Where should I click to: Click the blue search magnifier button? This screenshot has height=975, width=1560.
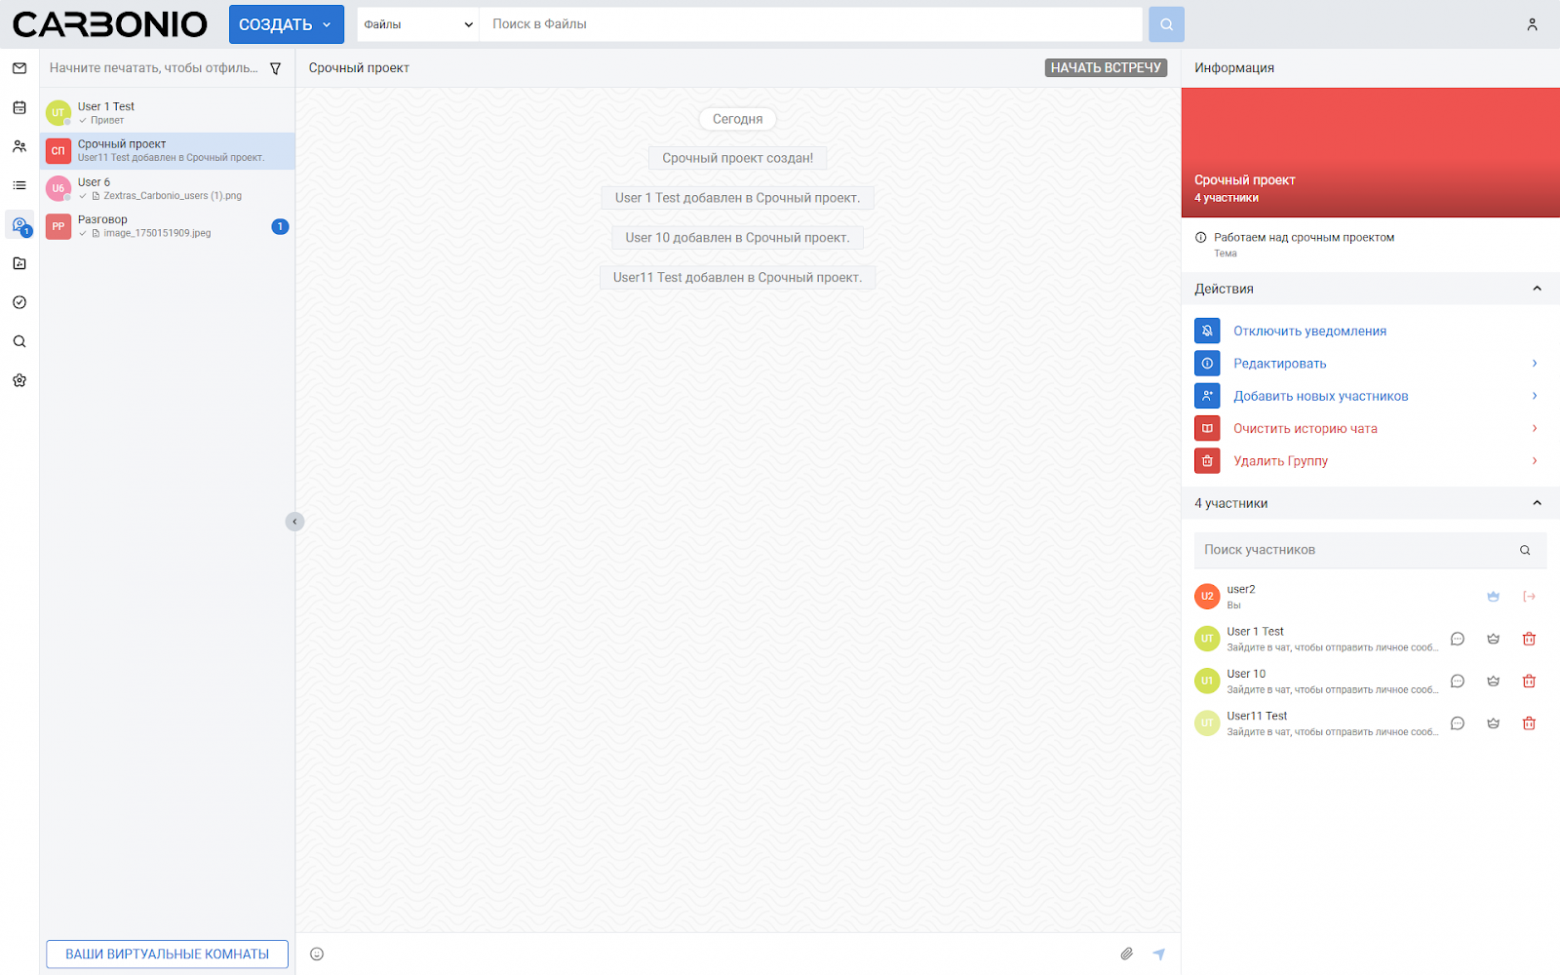pos(1166,24)
